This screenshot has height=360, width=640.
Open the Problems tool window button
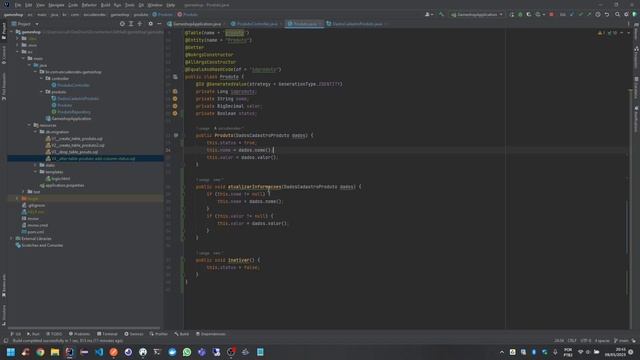click(x=79, y=334)
